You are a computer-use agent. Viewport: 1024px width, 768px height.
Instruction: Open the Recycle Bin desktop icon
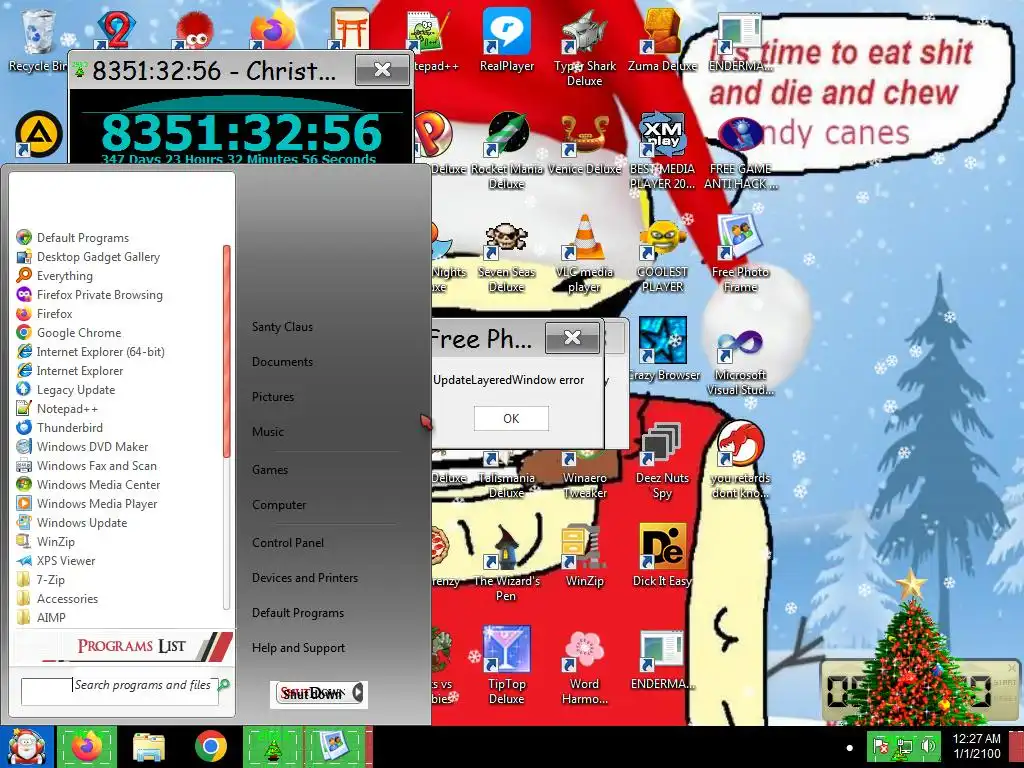pos(37,40)
